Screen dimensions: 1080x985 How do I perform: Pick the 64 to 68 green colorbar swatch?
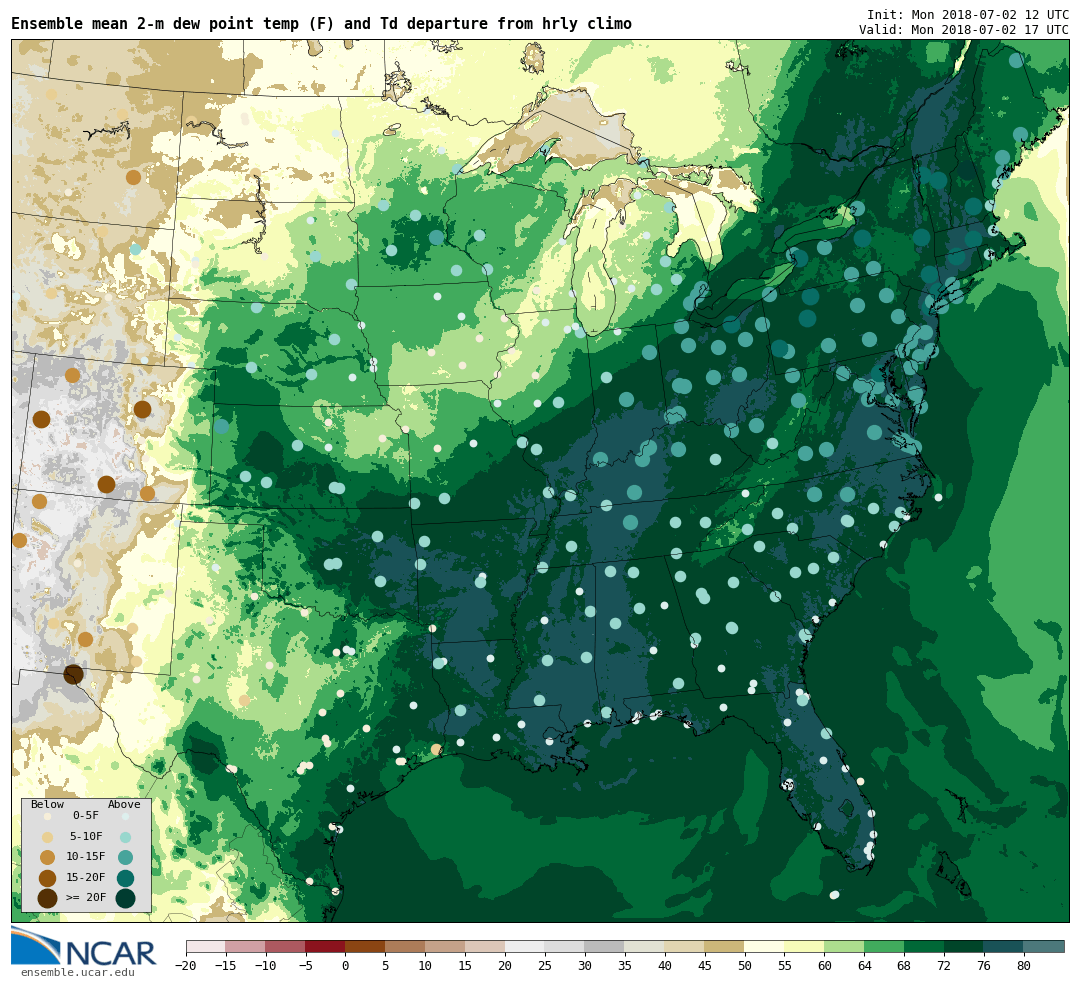(x=884, y=946)
